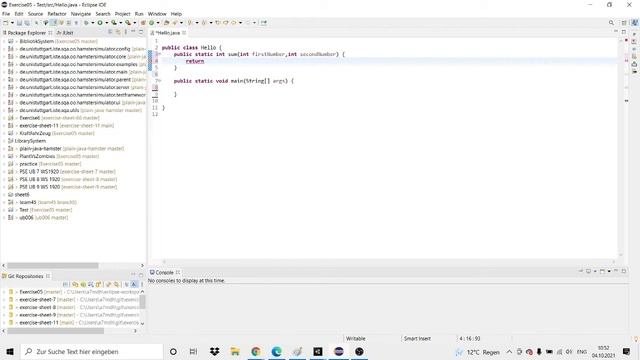This screenshot has width=640, height=360.
Task: Click the Git Repositories vertical scrollbar
Action: (x=142, y=302)
